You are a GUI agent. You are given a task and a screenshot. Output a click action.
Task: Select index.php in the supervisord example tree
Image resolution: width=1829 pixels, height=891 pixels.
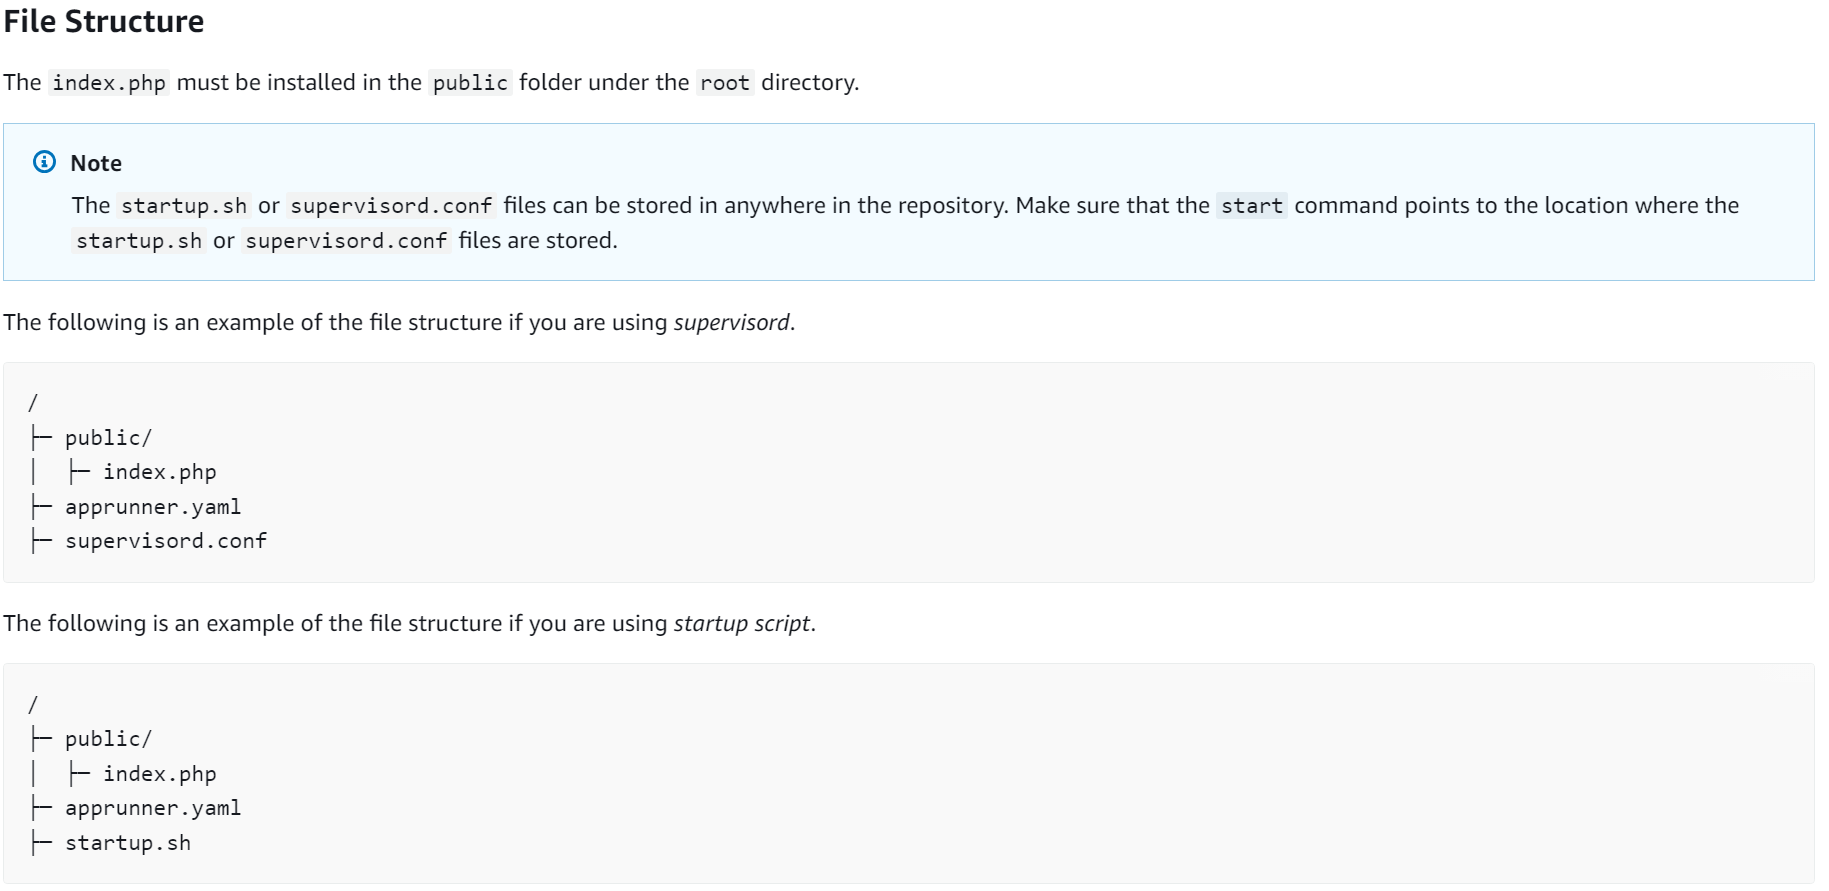point(159,472)
